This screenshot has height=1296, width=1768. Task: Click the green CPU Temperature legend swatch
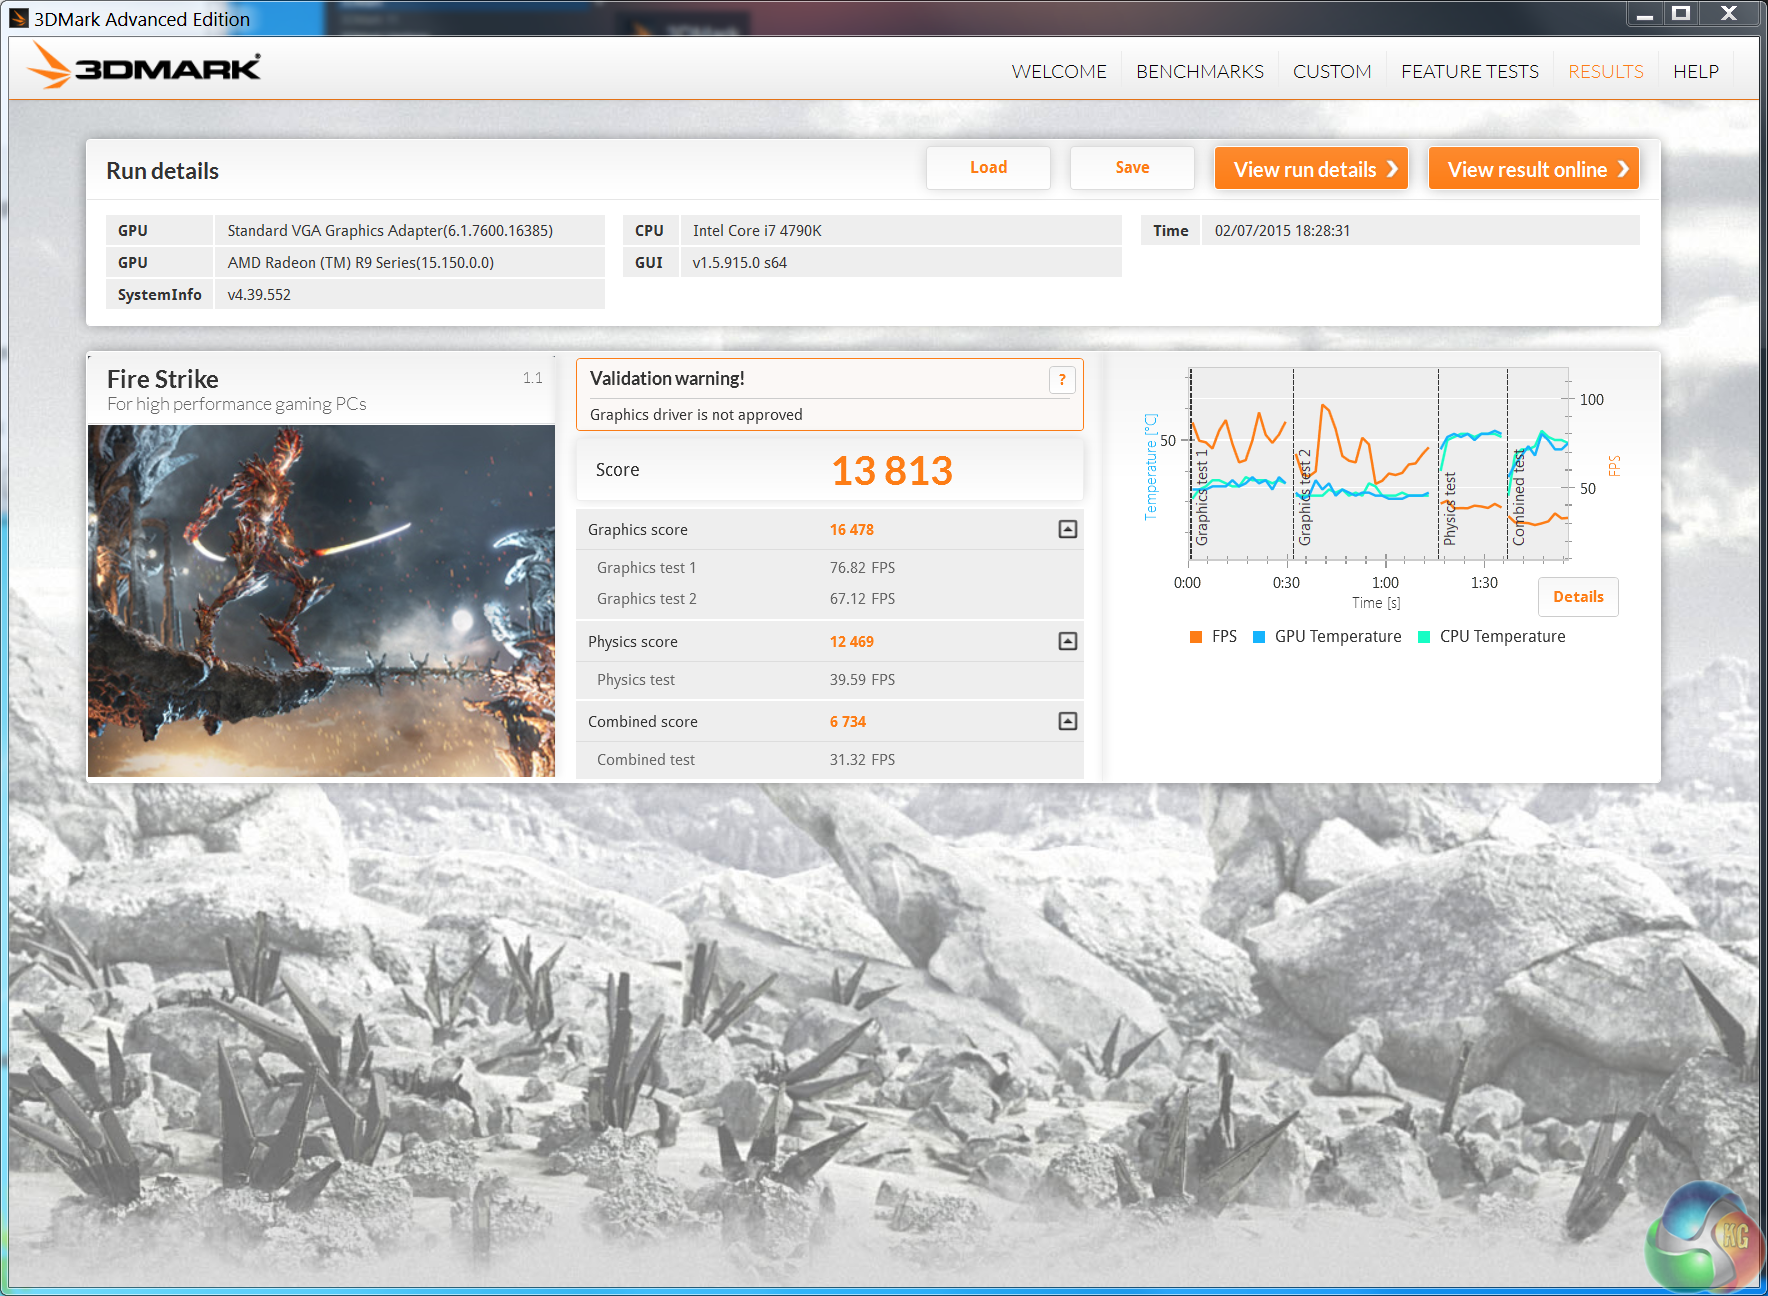click(x=1424, y=637)
